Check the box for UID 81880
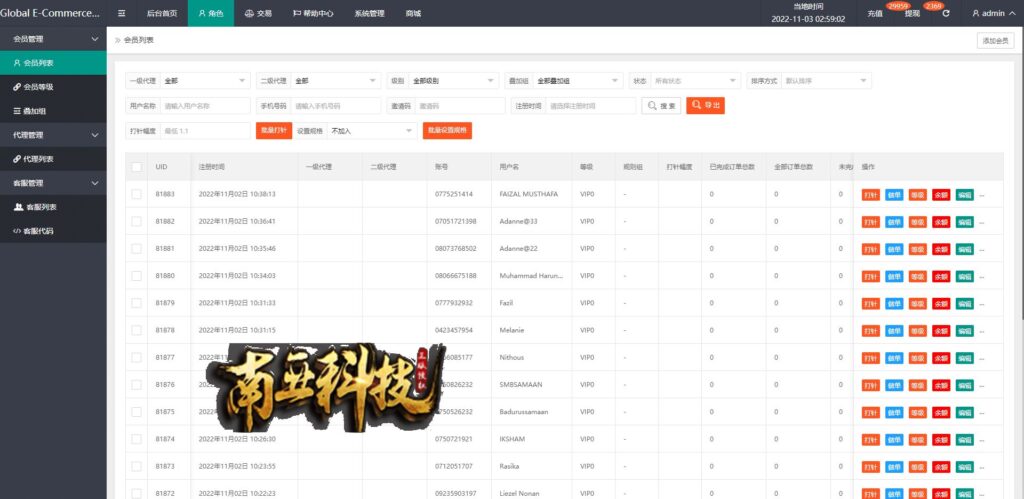 pos(136,276)
